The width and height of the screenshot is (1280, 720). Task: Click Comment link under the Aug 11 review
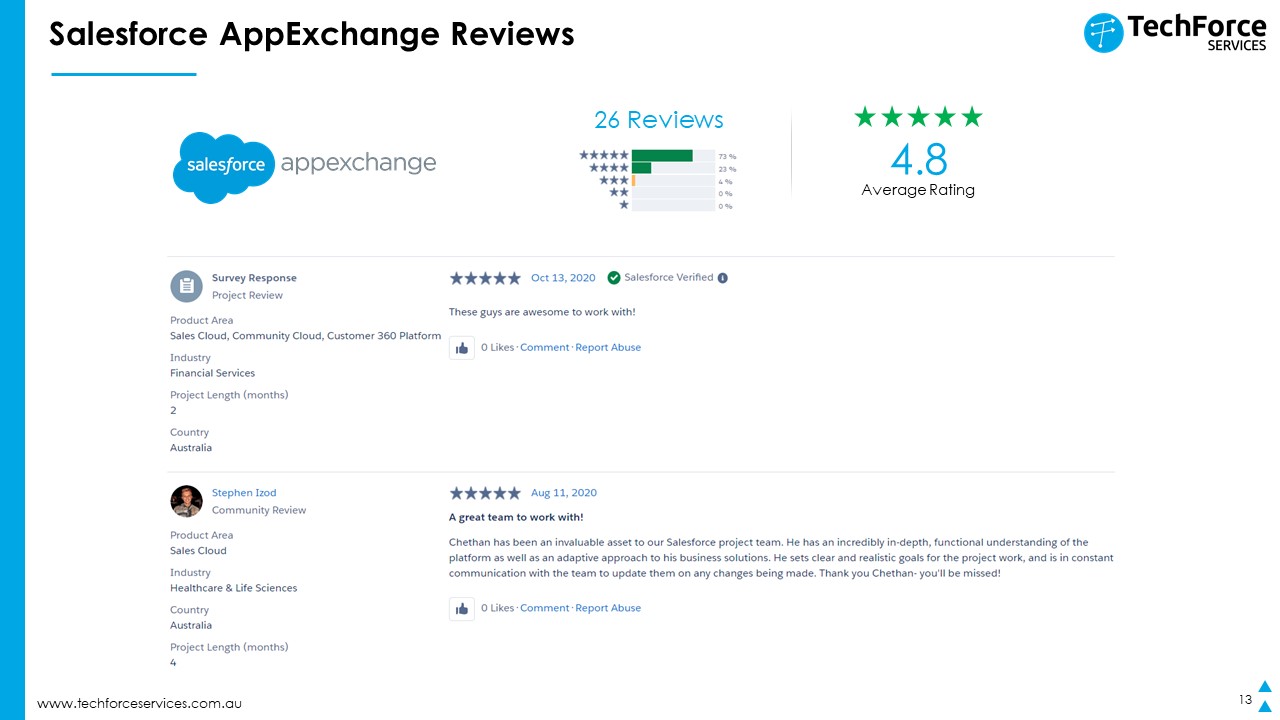[545, 608]
